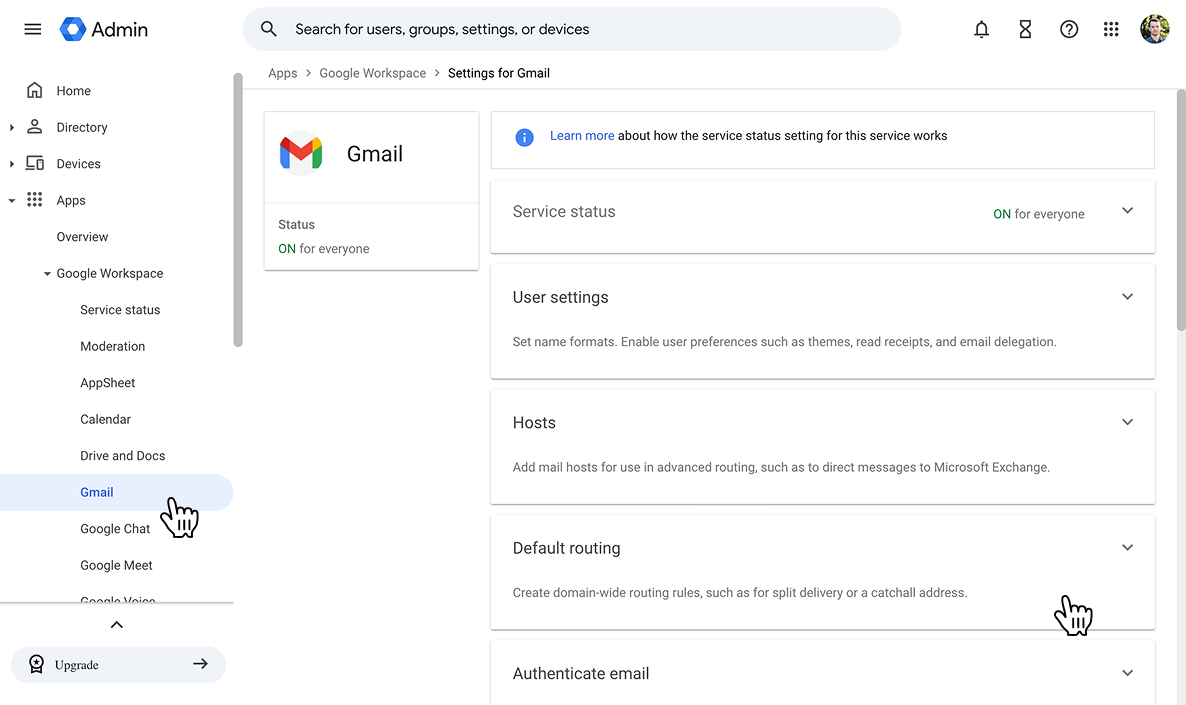Expand the User settings section
The image size is (1186, 705).
1127,296
